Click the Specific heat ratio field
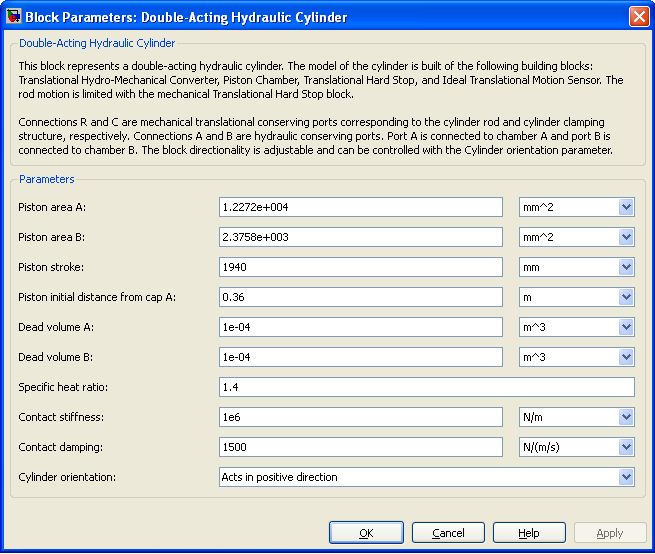655x554 pixels. 427,387
